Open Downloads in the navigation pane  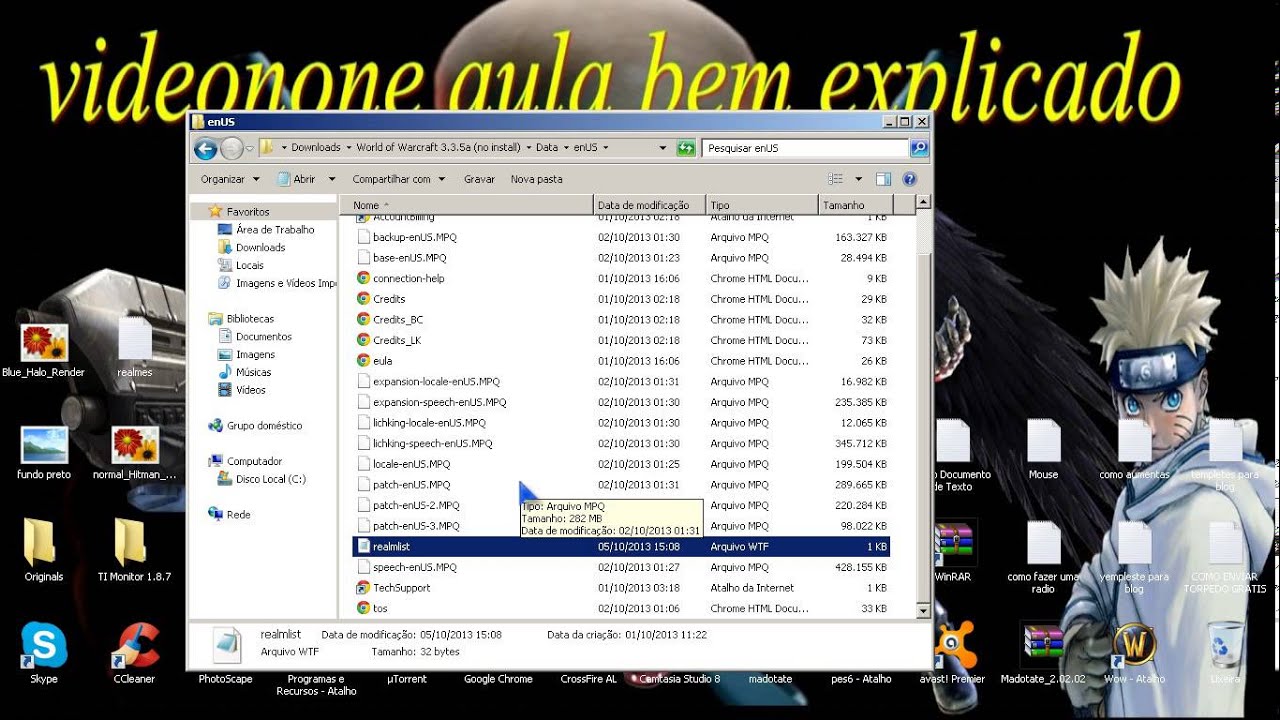pos(260,248)
